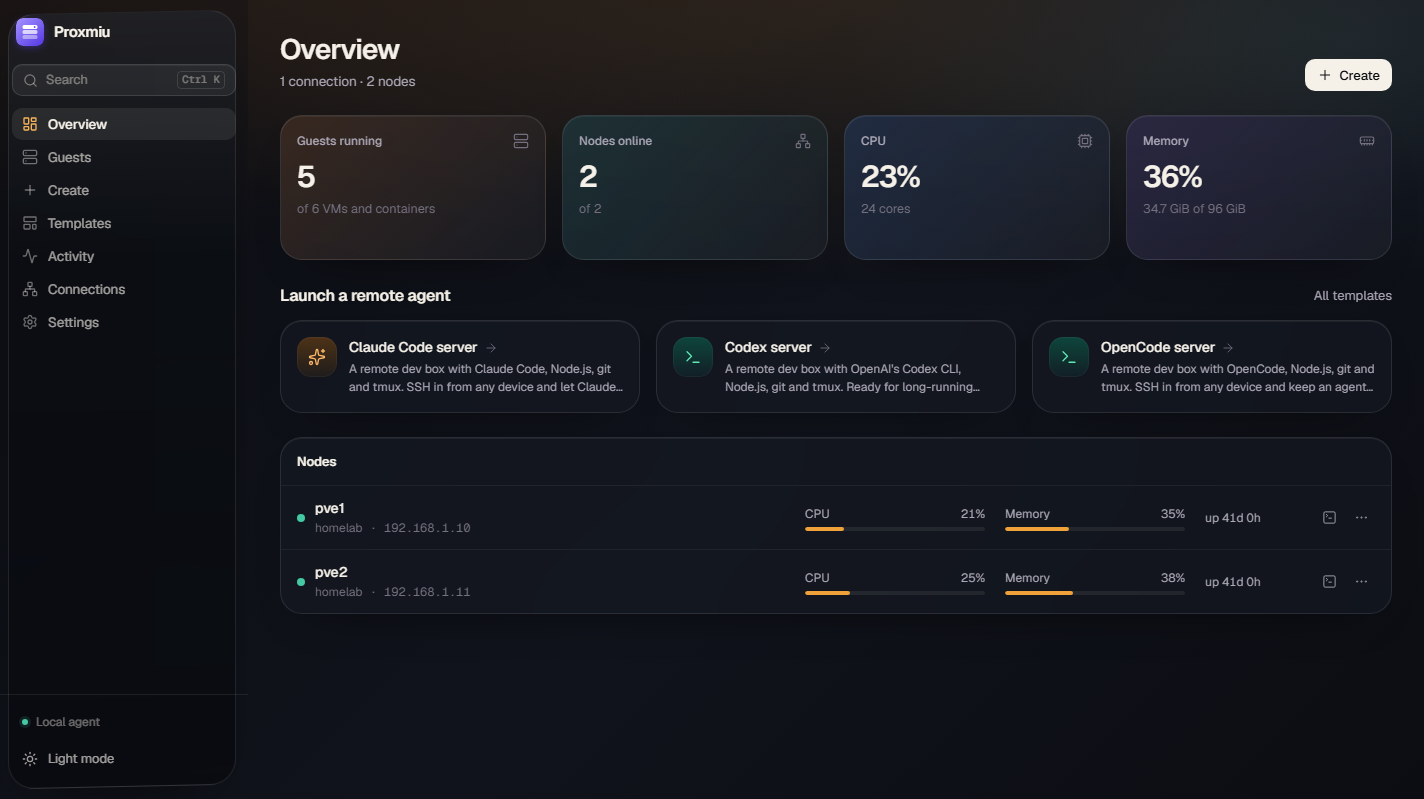Open the more options menu for pve1
Viewport: 1424px width, 799px height.
tap(1361, 518)
